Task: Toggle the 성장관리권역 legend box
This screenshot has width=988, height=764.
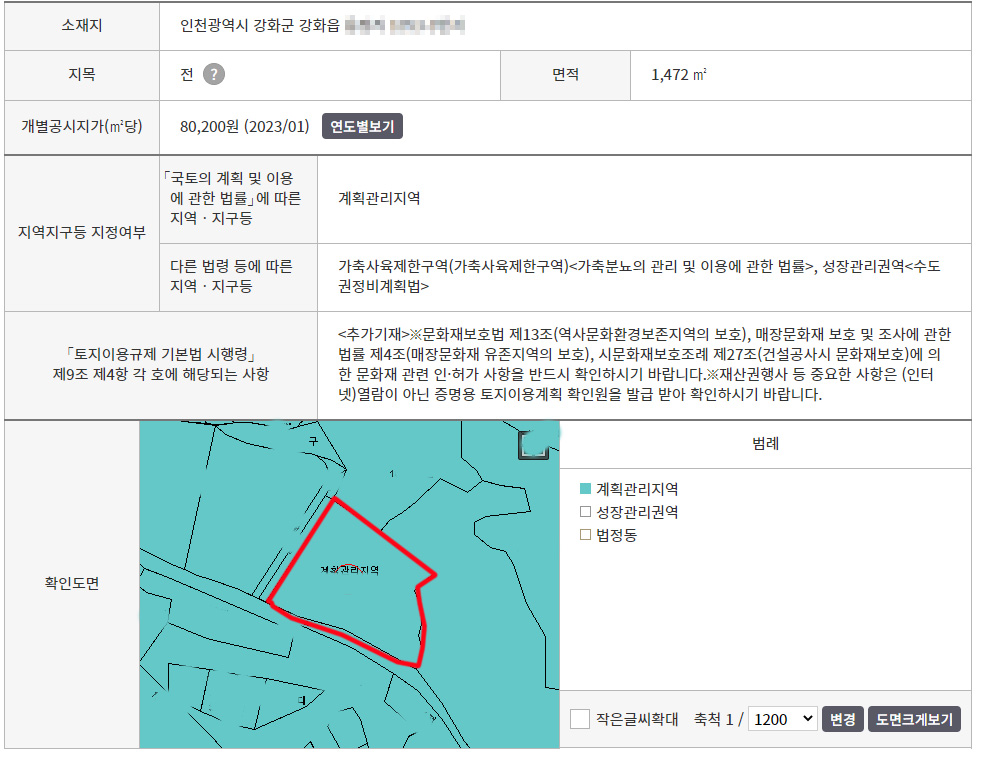Action: (586, 512)
